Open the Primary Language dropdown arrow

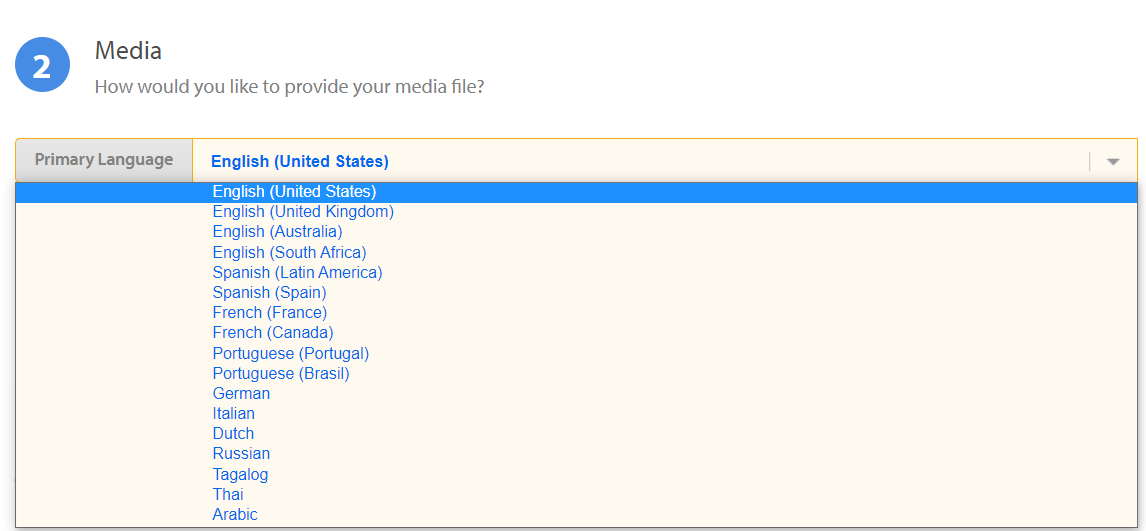(x=1113, y=161)
